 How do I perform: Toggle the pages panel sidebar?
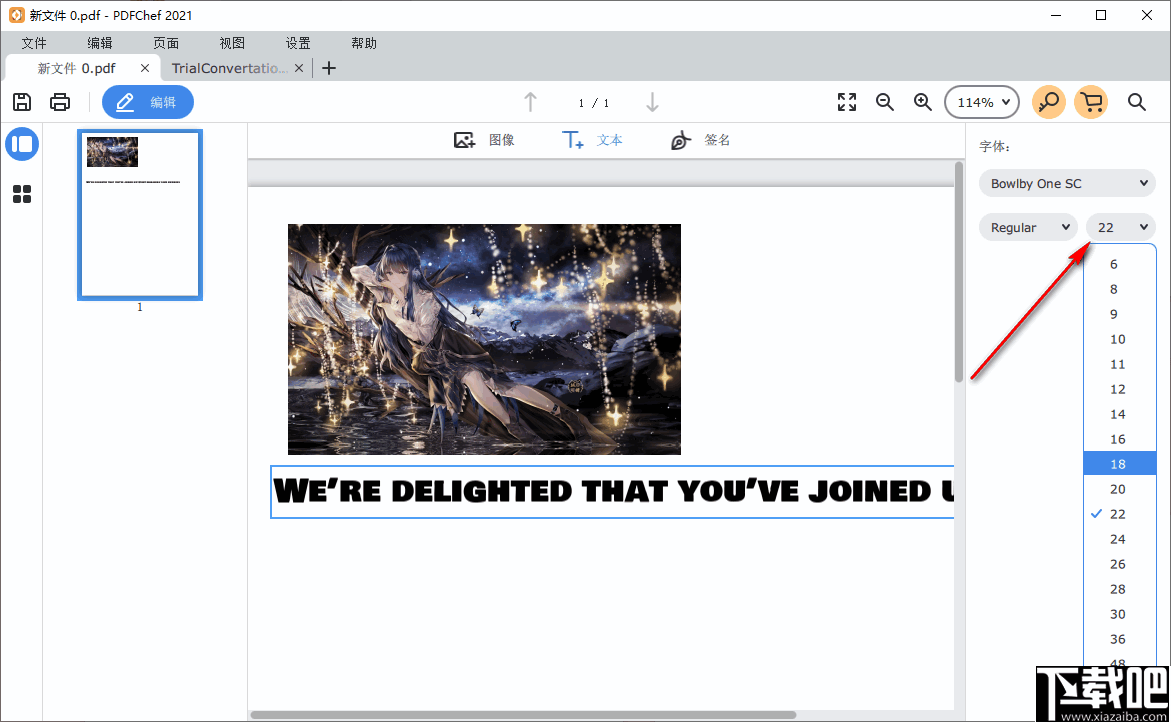pyautogui.click(x=22, y=144)
